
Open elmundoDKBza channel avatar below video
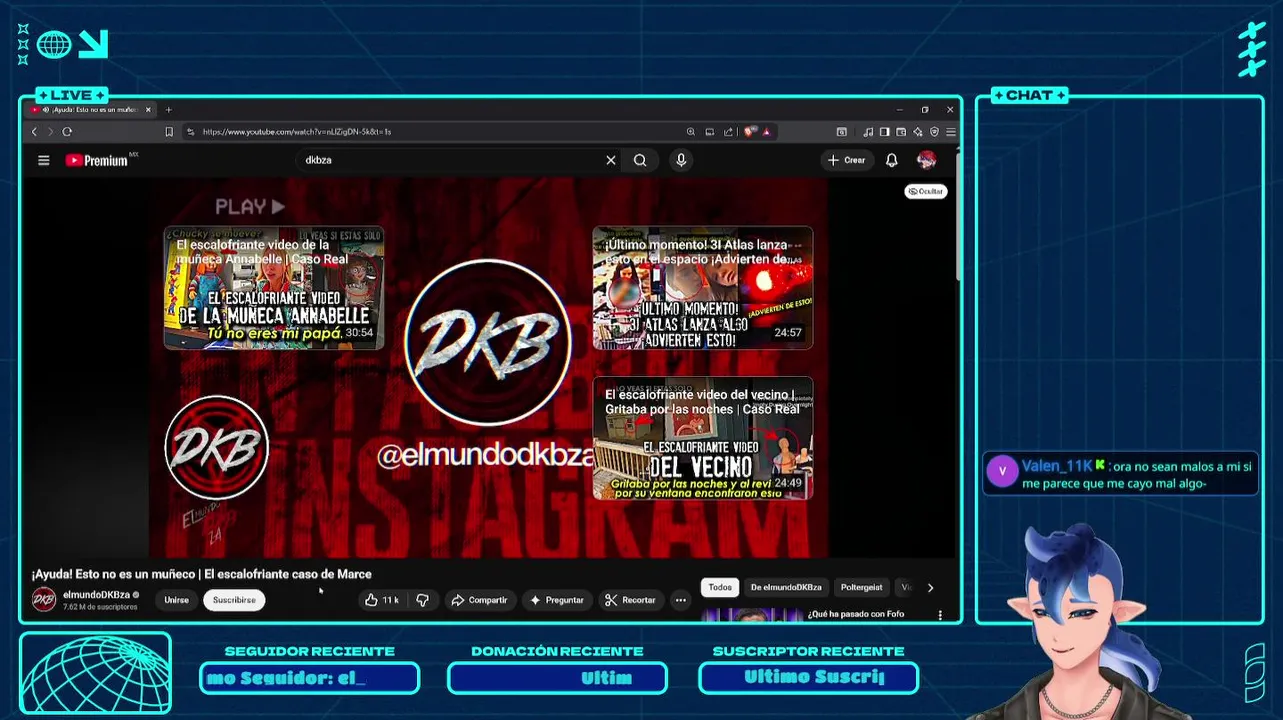tap(44, 599)
